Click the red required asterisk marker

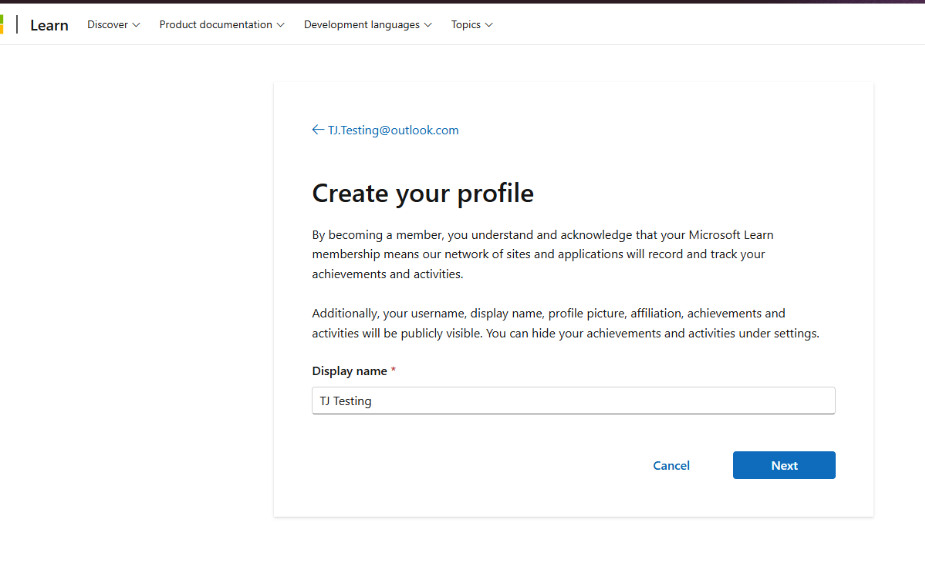[393, 369]
